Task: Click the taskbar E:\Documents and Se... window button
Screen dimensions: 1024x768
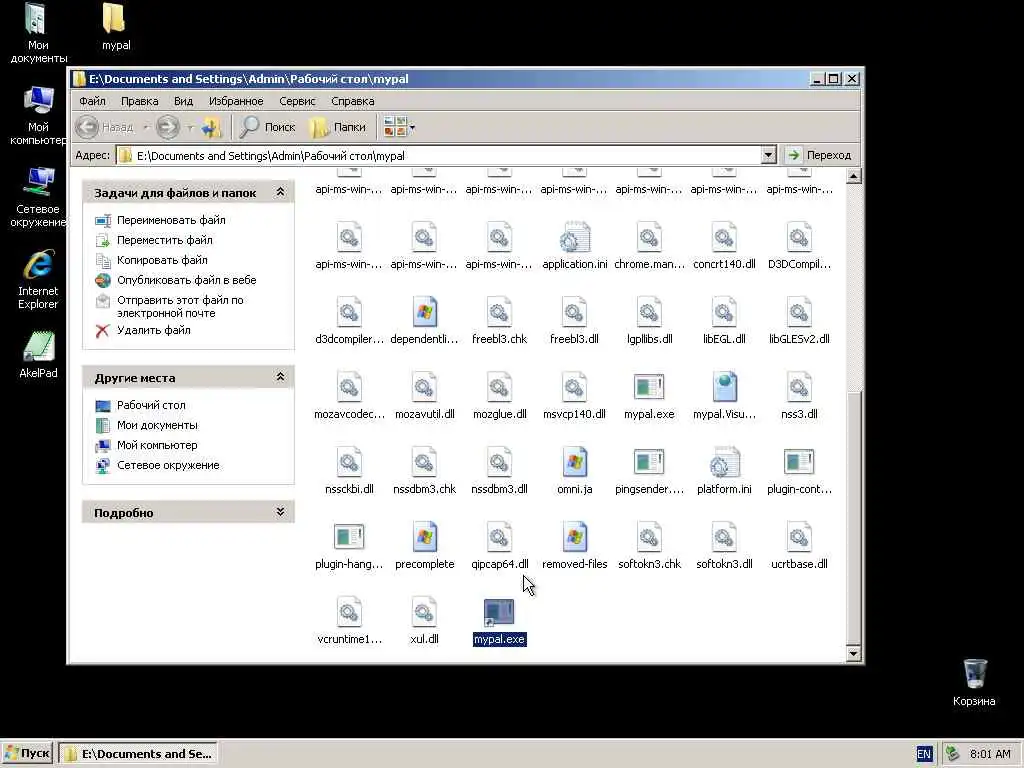Action: 138,754
